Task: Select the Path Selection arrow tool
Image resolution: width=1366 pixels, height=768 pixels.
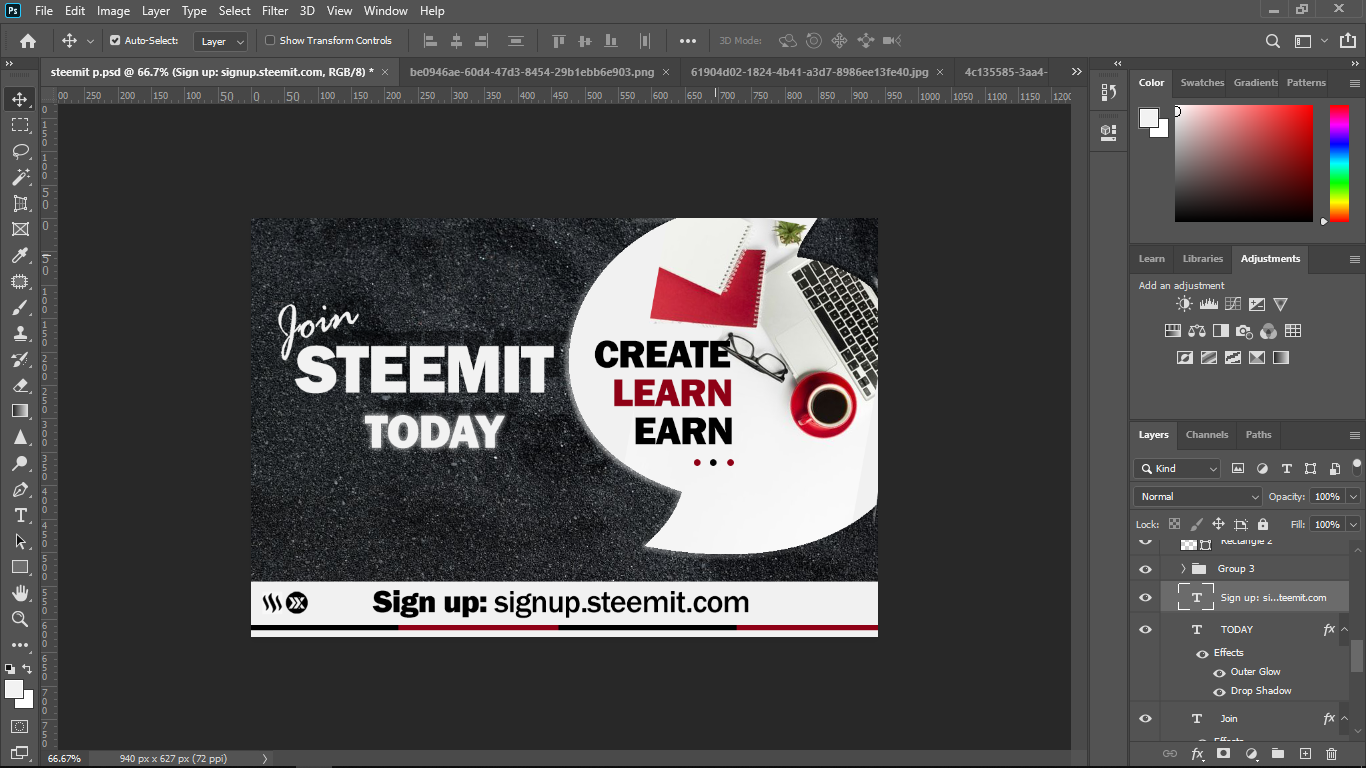Action: pos(20,541)
